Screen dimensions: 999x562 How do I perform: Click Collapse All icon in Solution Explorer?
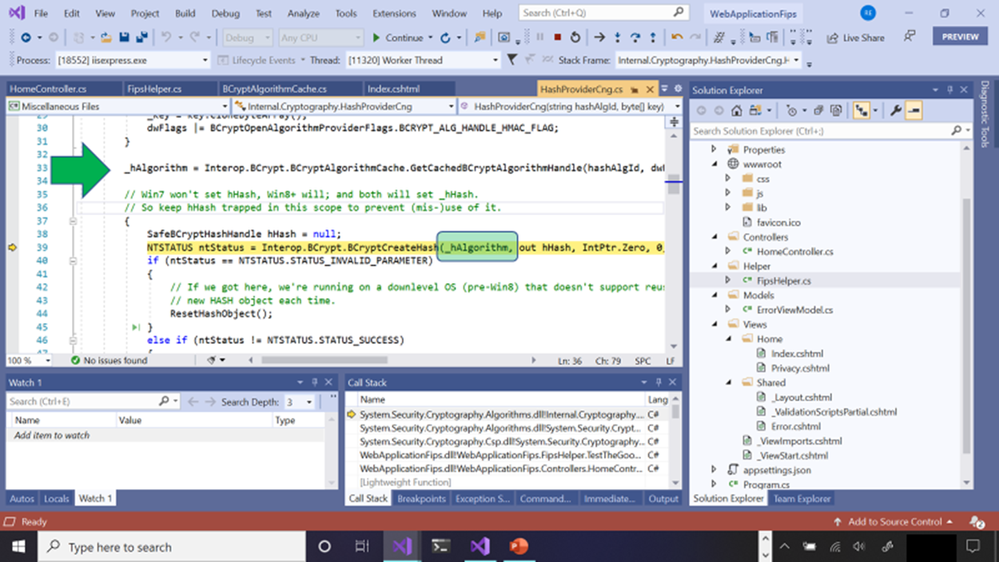click(817, 111)
